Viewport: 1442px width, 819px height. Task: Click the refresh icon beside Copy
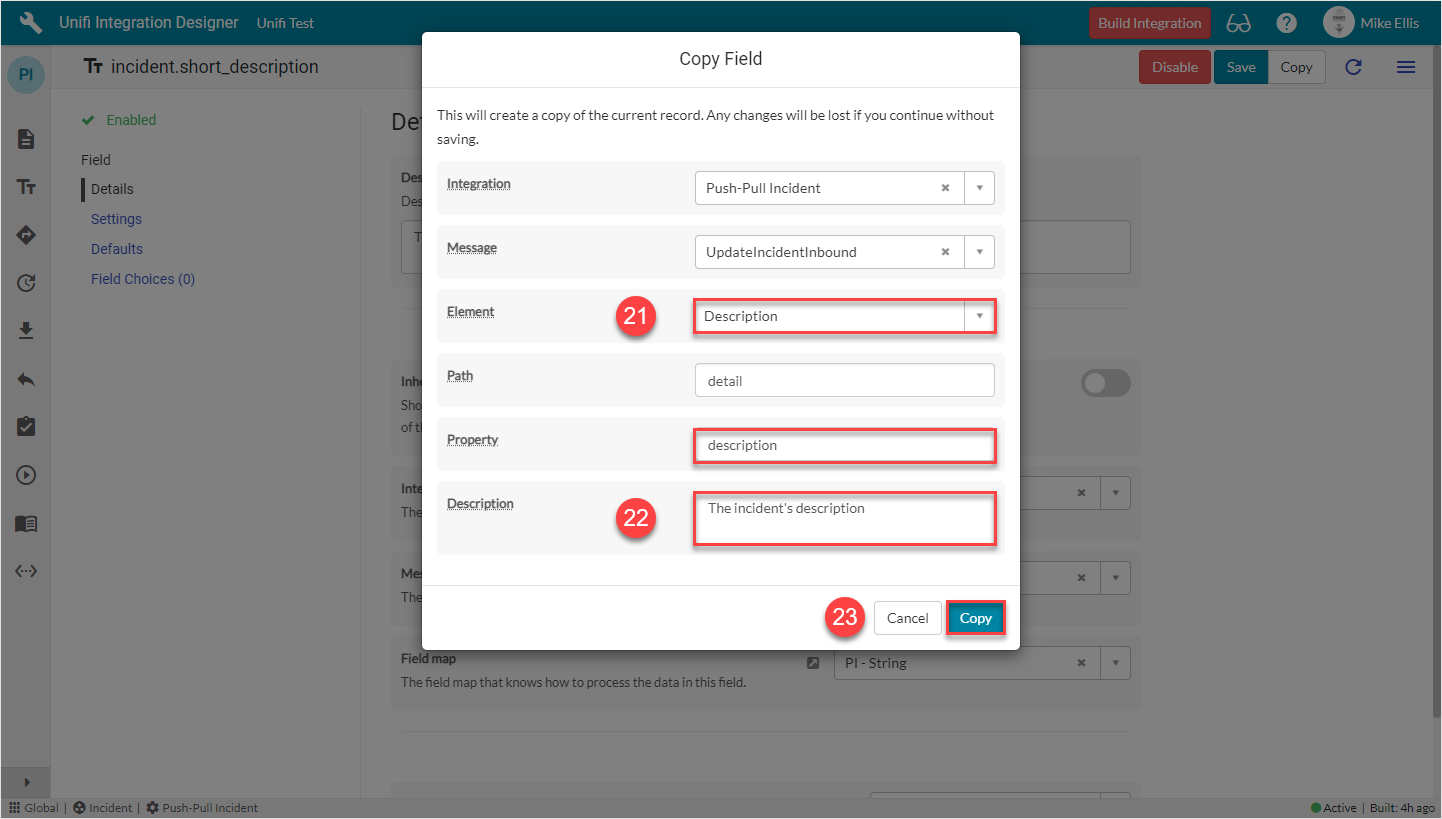(1353, 67)
